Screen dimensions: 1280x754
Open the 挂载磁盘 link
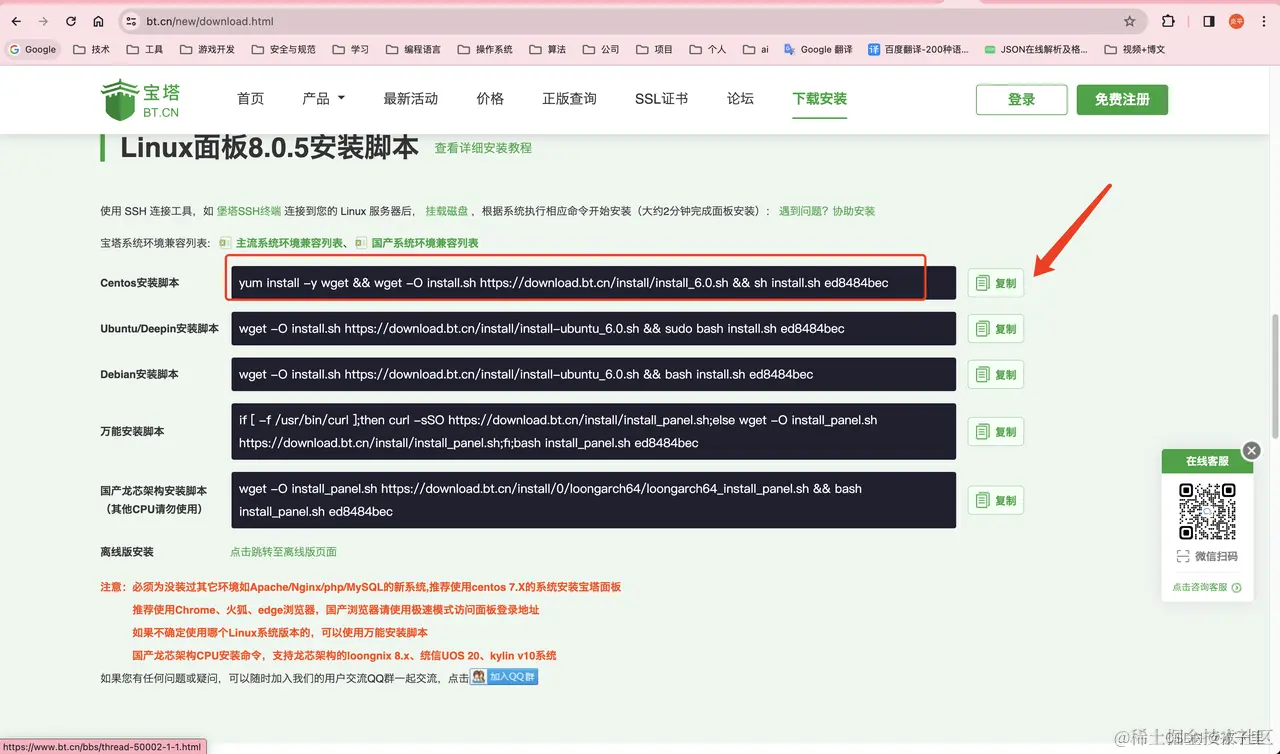(446, 211)
